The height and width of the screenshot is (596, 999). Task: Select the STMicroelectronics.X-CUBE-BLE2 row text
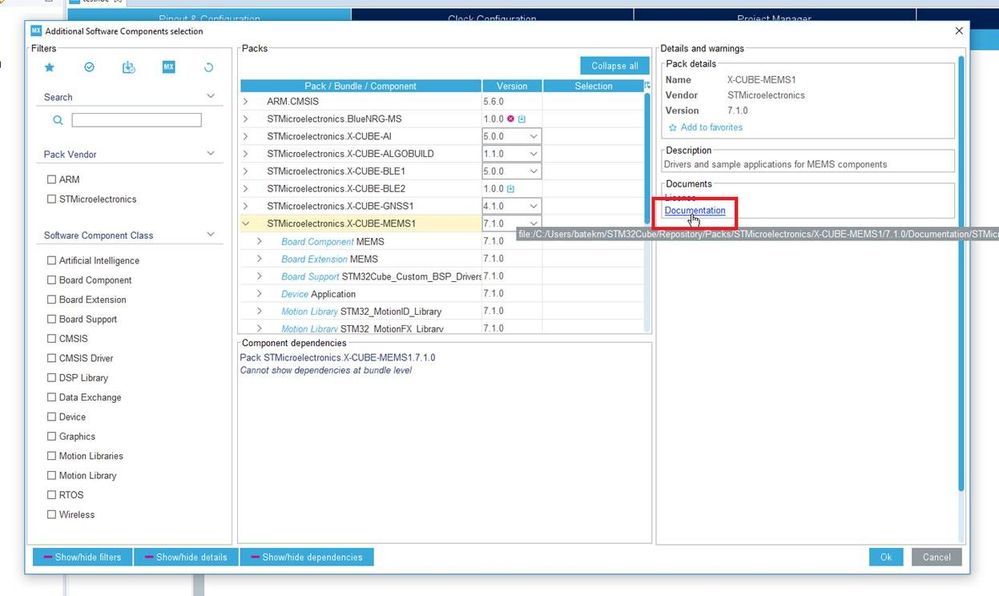pos(336,189)
